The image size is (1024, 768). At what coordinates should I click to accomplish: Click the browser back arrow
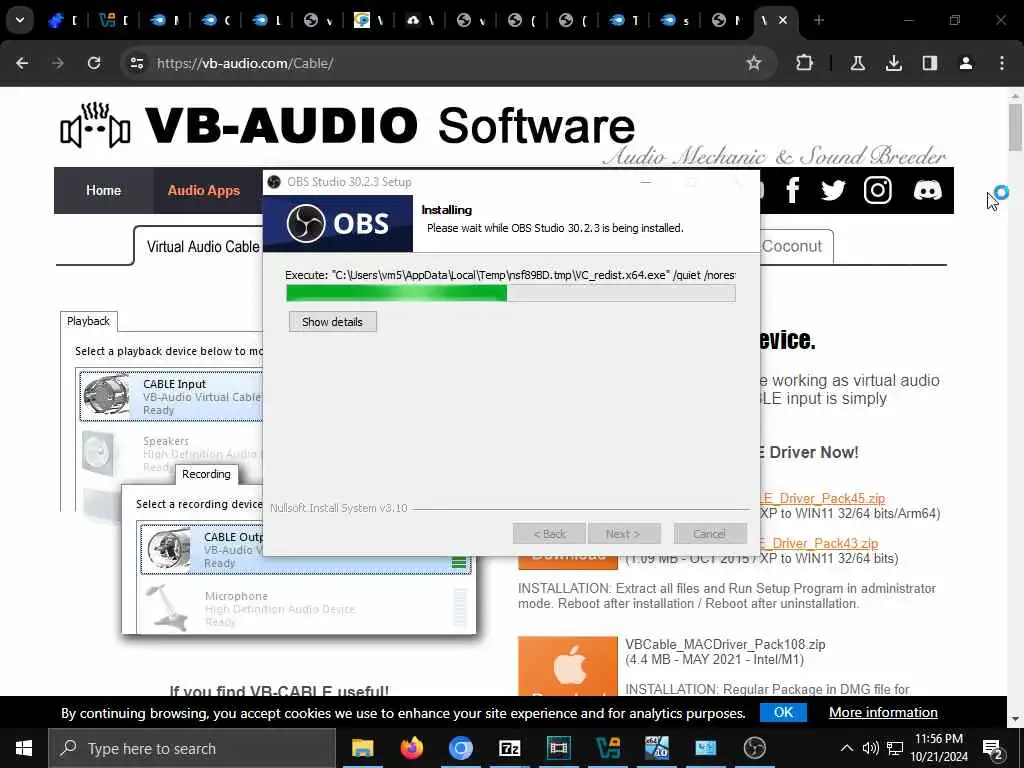point(22,63)
